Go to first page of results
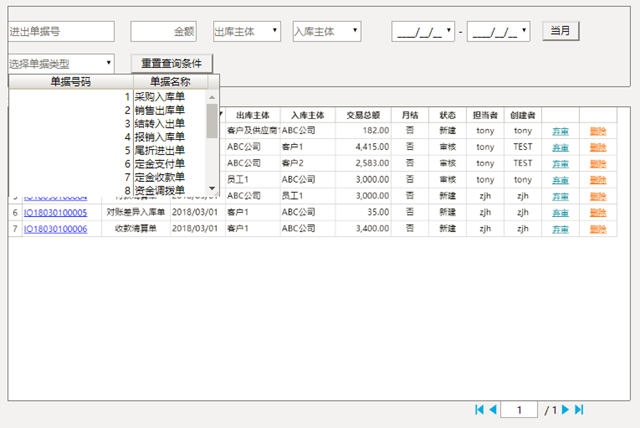 coord(480,410)
